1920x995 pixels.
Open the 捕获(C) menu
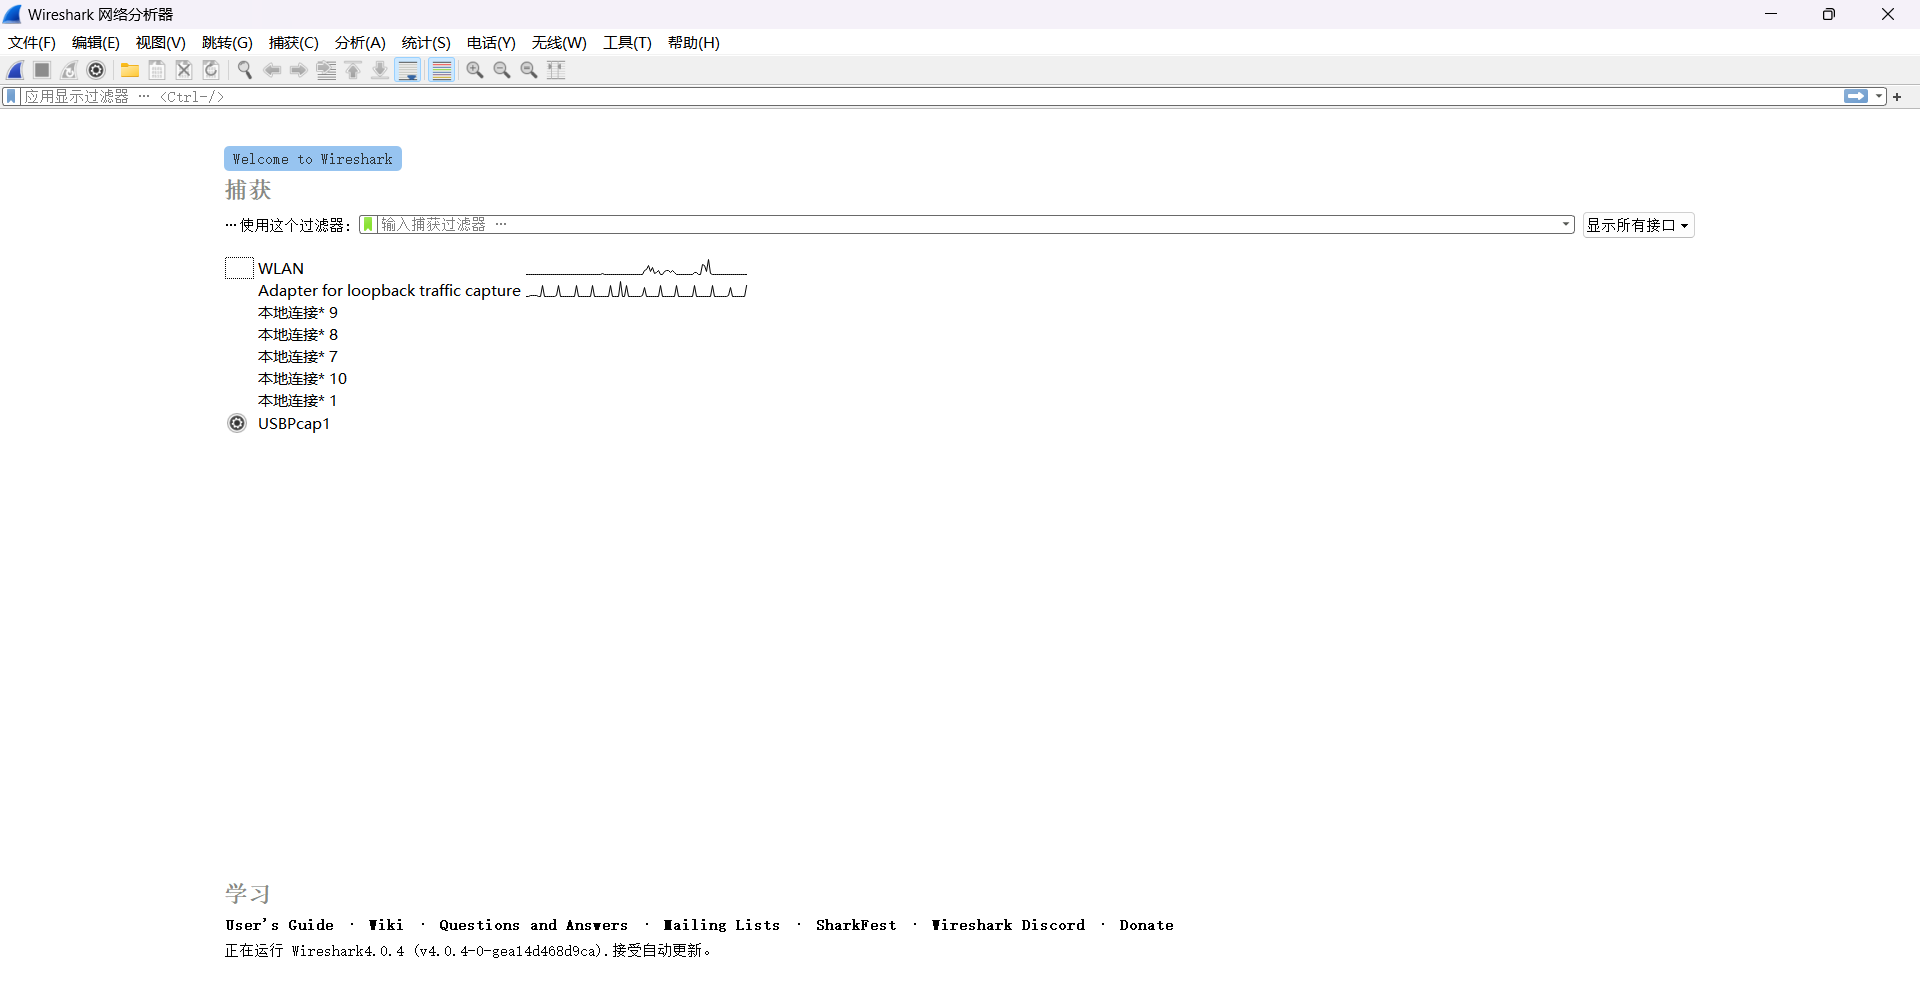(294, 43)
